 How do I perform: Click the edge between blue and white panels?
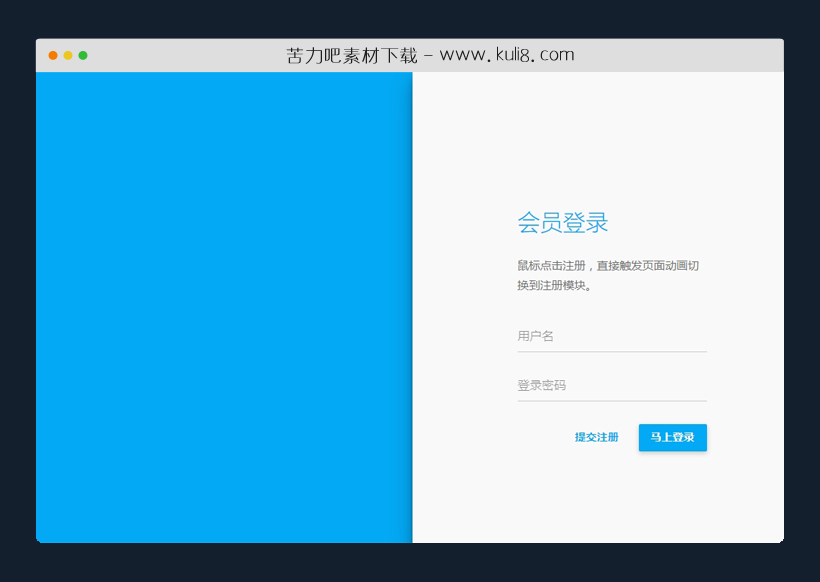412,300
